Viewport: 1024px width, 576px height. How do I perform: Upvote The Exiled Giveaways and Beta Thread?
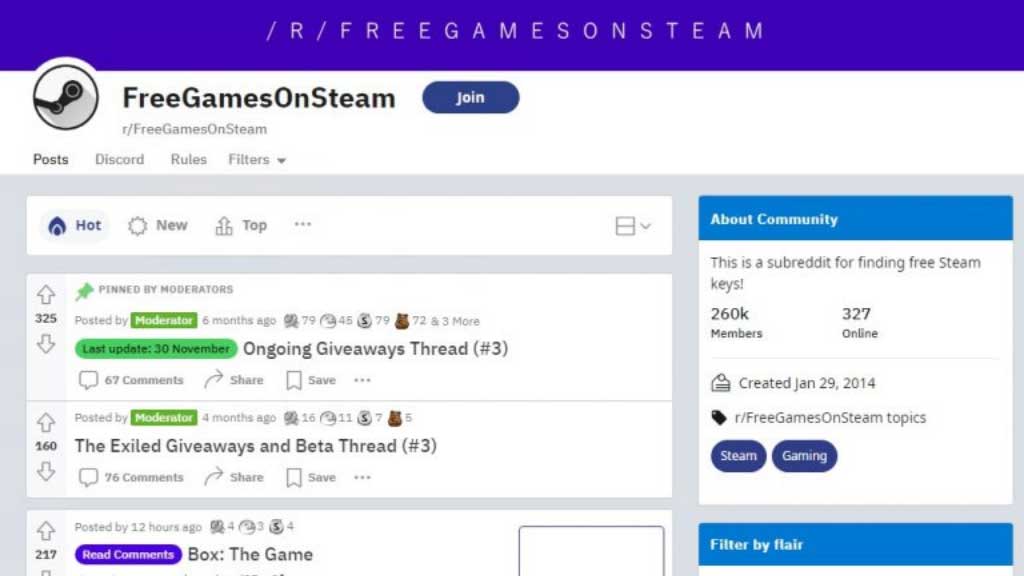[x=46, y=423]
